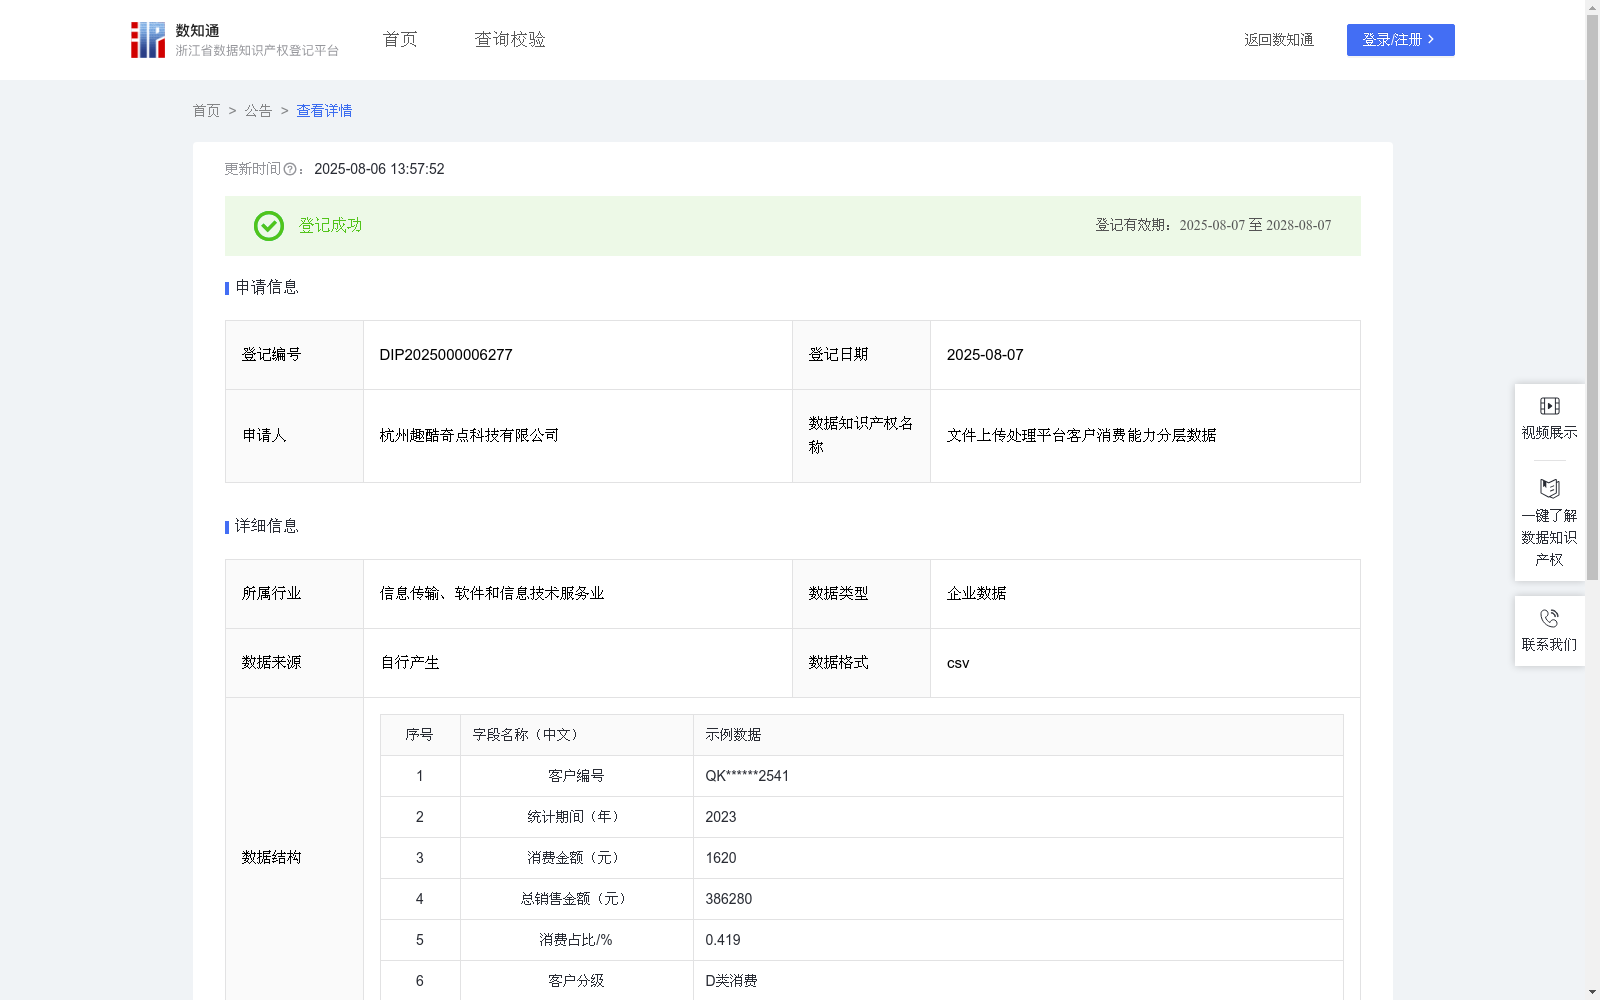Click sample value 0.419
1600x1000 pixels.
(723, 940)
